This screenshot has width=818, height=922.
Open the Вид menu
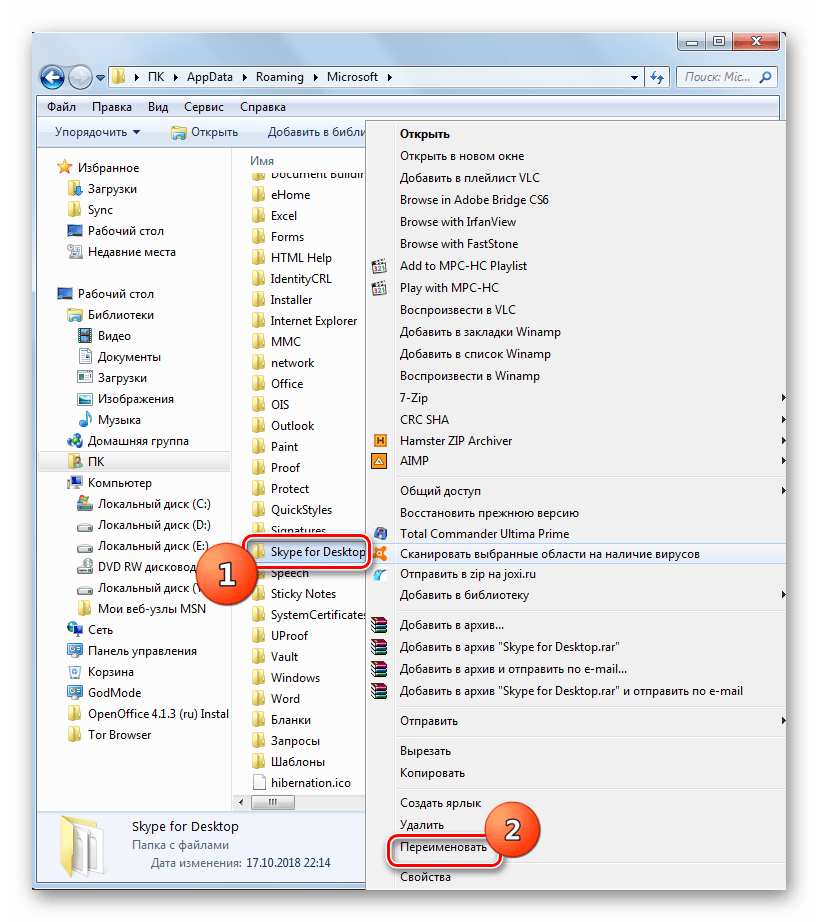click(158, 107)
